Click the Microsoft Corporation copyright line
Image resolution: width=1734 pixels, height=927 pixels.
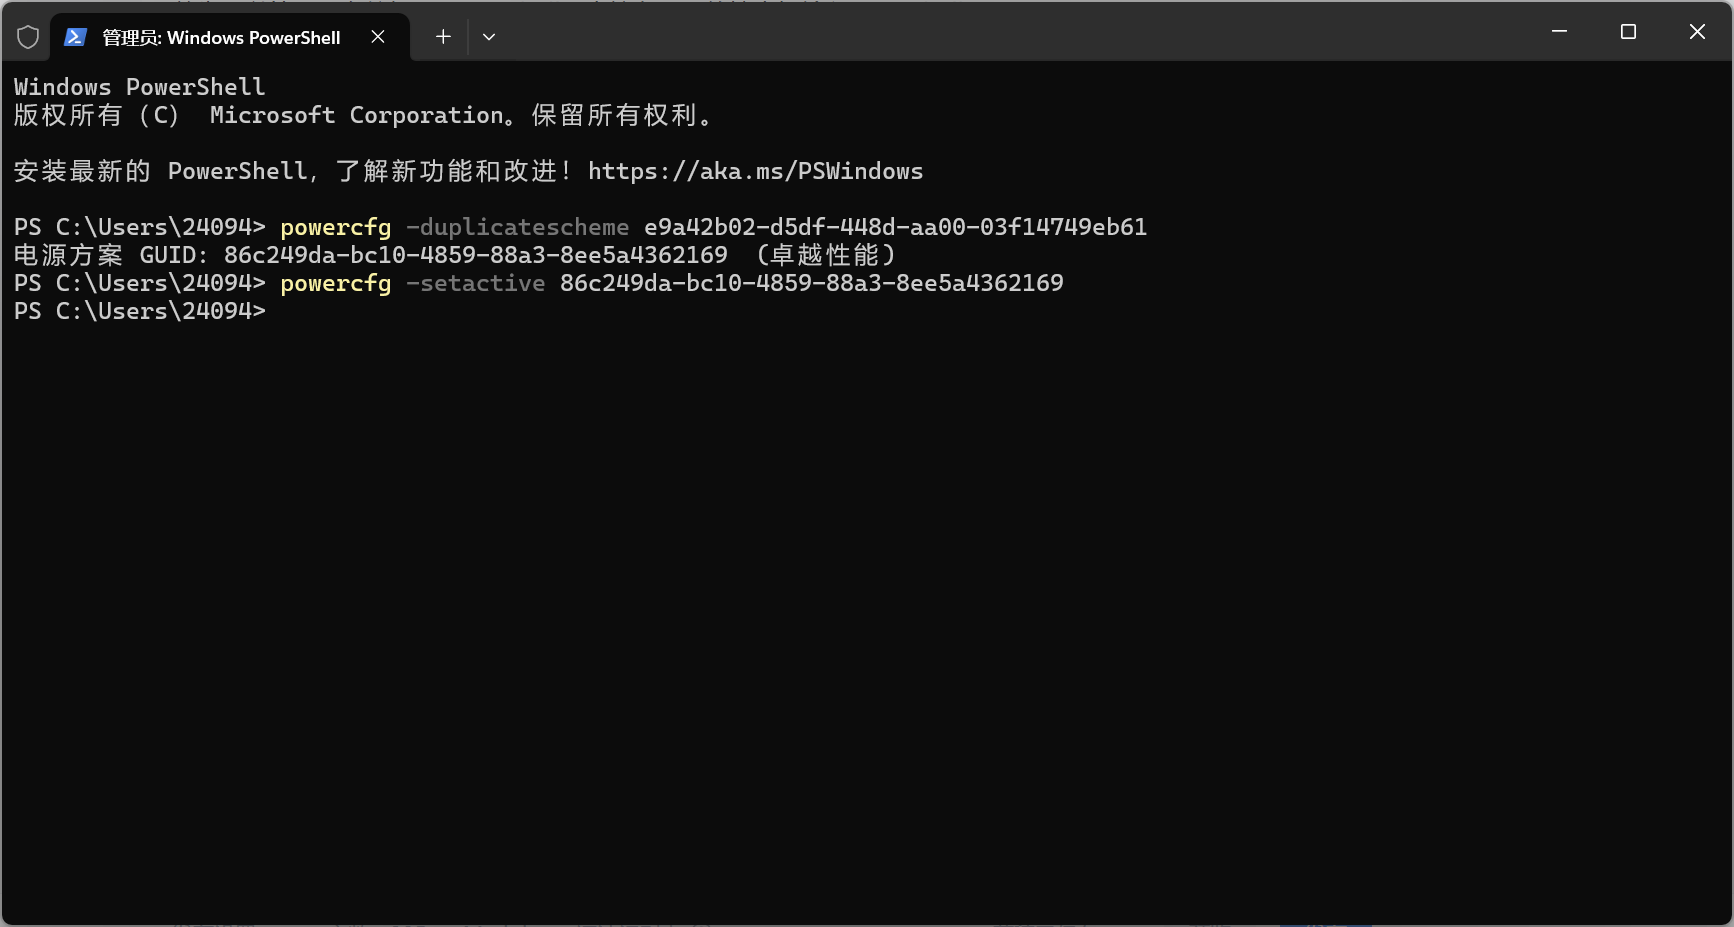(x=360, y=115)
